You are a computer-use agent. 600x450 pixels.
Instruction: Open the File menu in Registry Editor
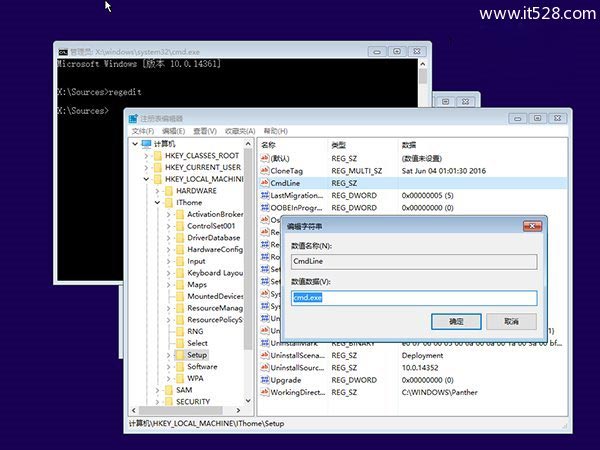[143, 131]
